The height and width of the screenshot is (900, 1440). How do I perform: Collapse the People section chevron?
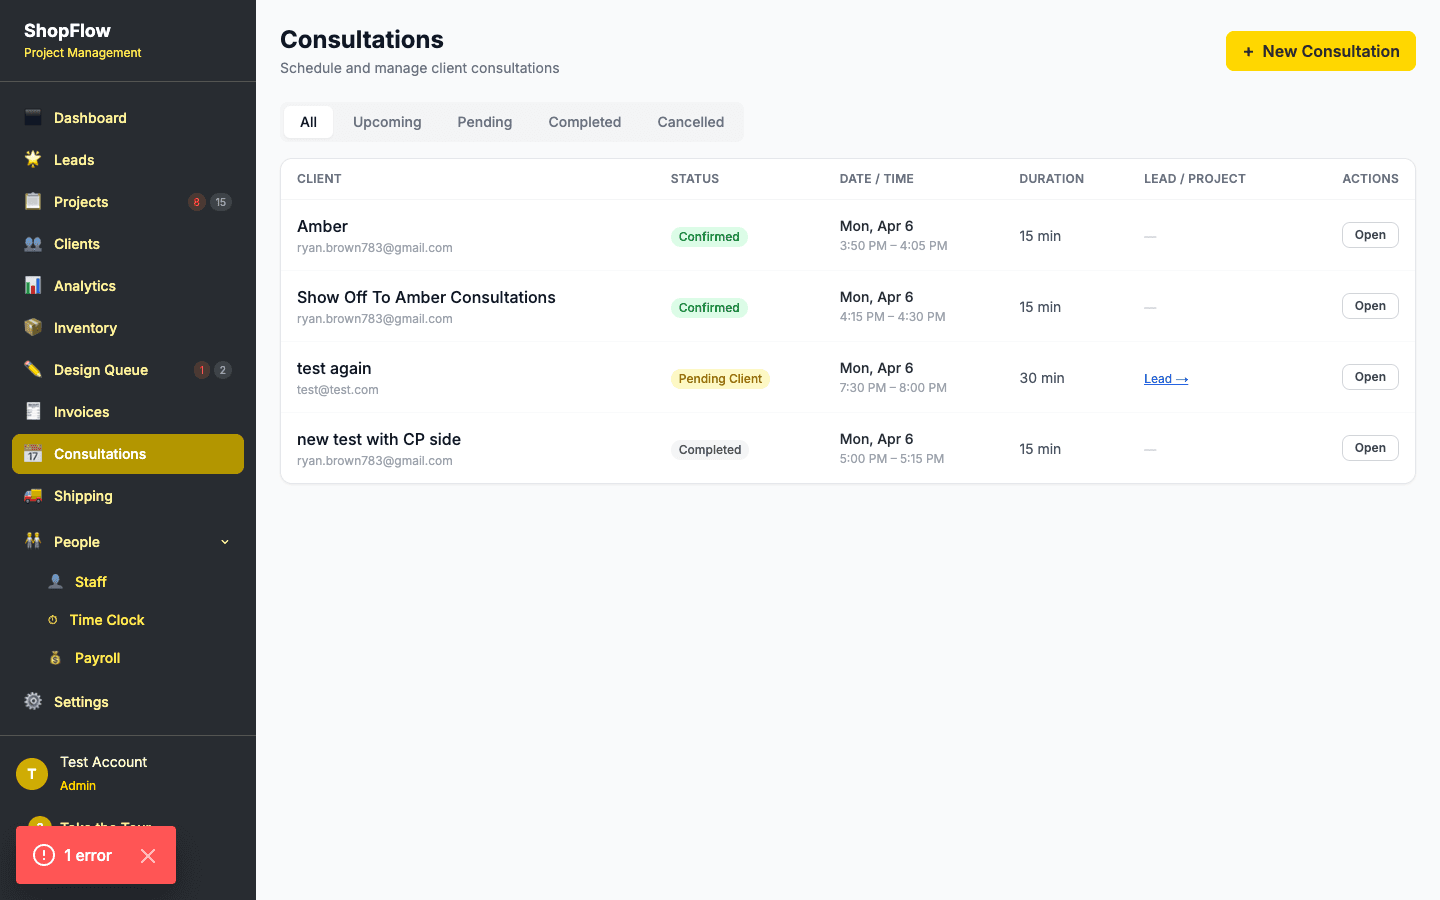click(224, 541)
